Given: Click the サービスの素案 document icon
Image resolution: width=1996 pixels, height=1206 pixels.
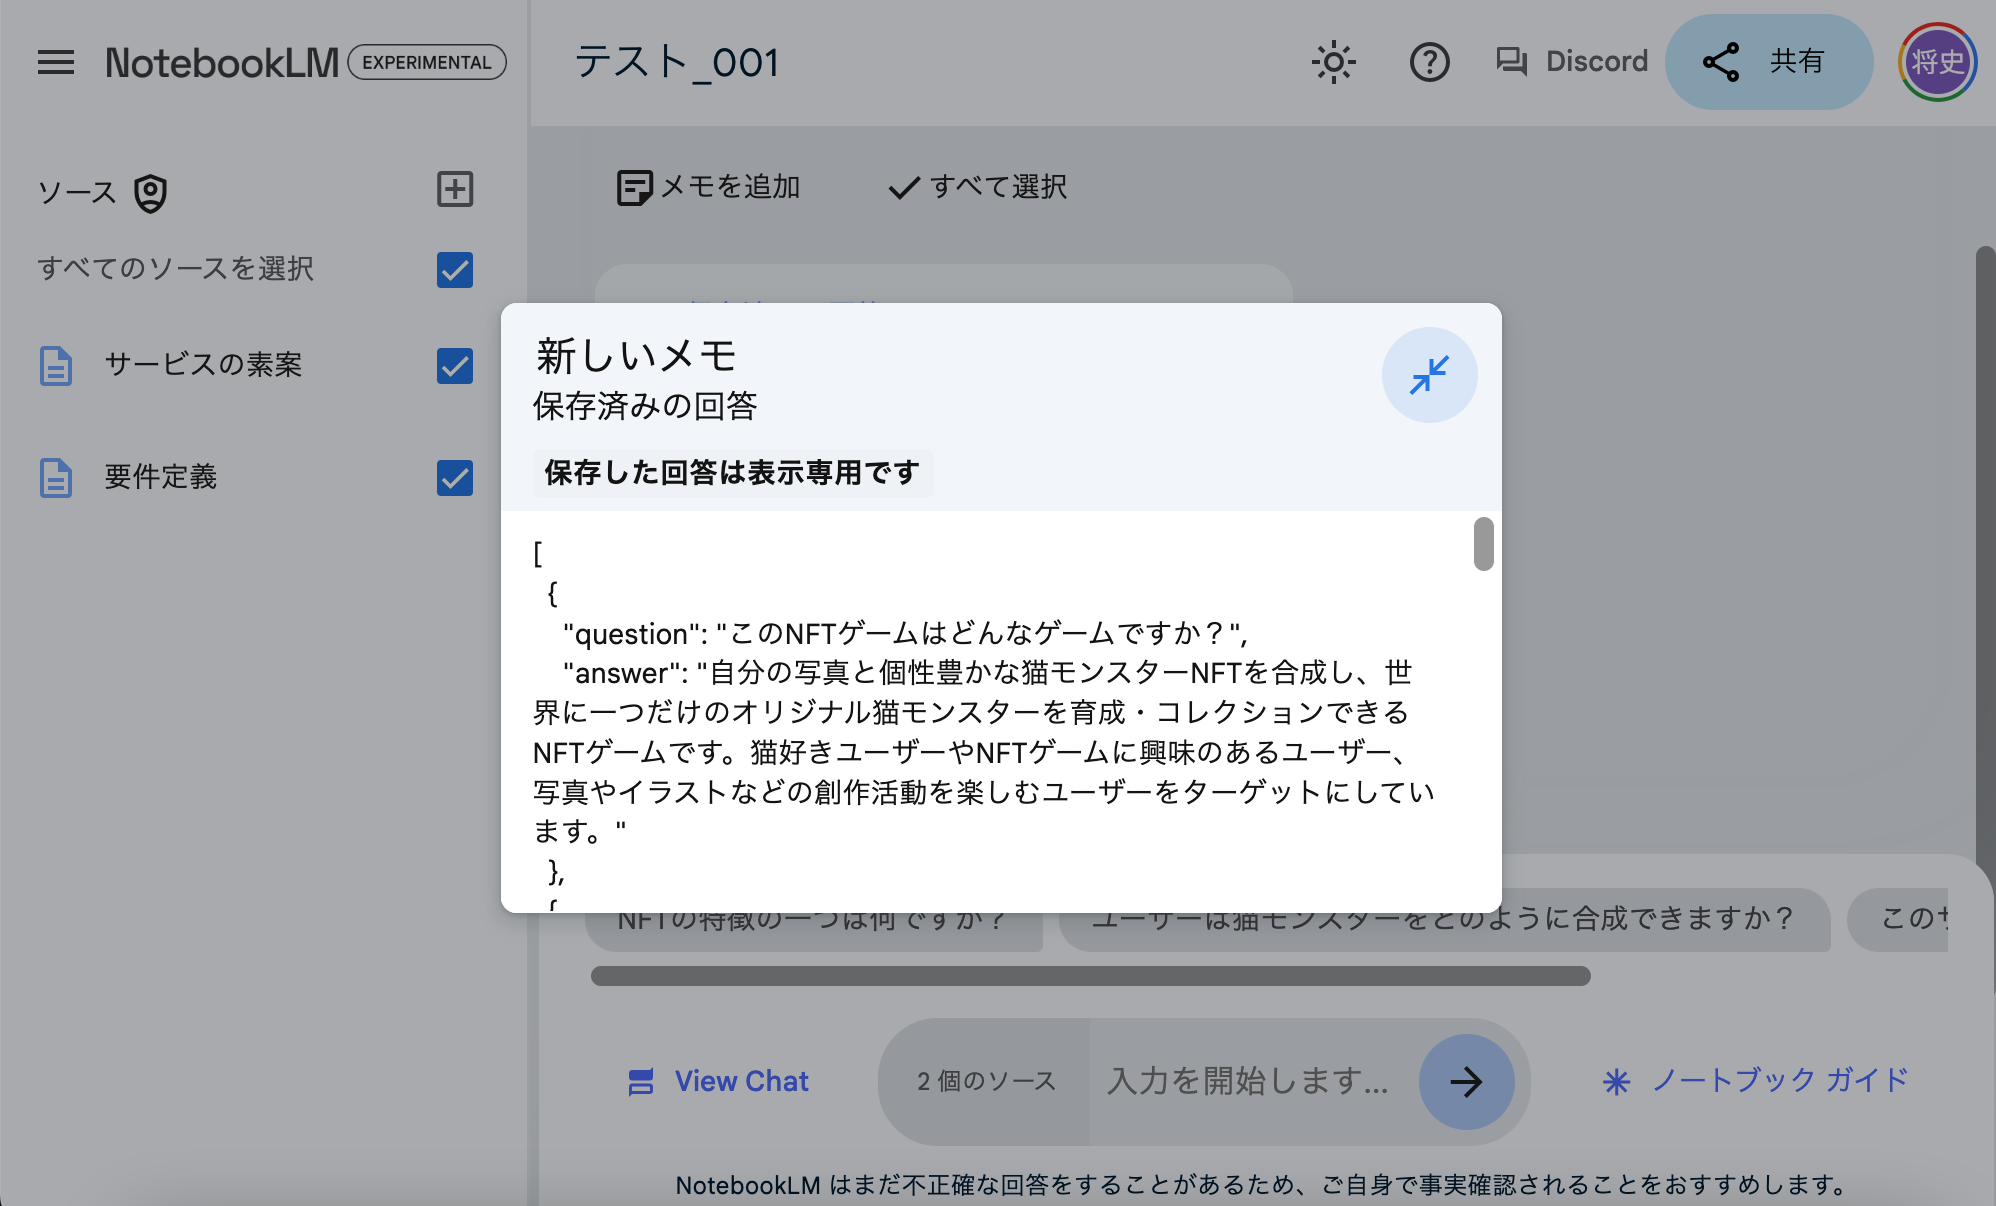Looking at the screenshot, I should pos(56,366).
